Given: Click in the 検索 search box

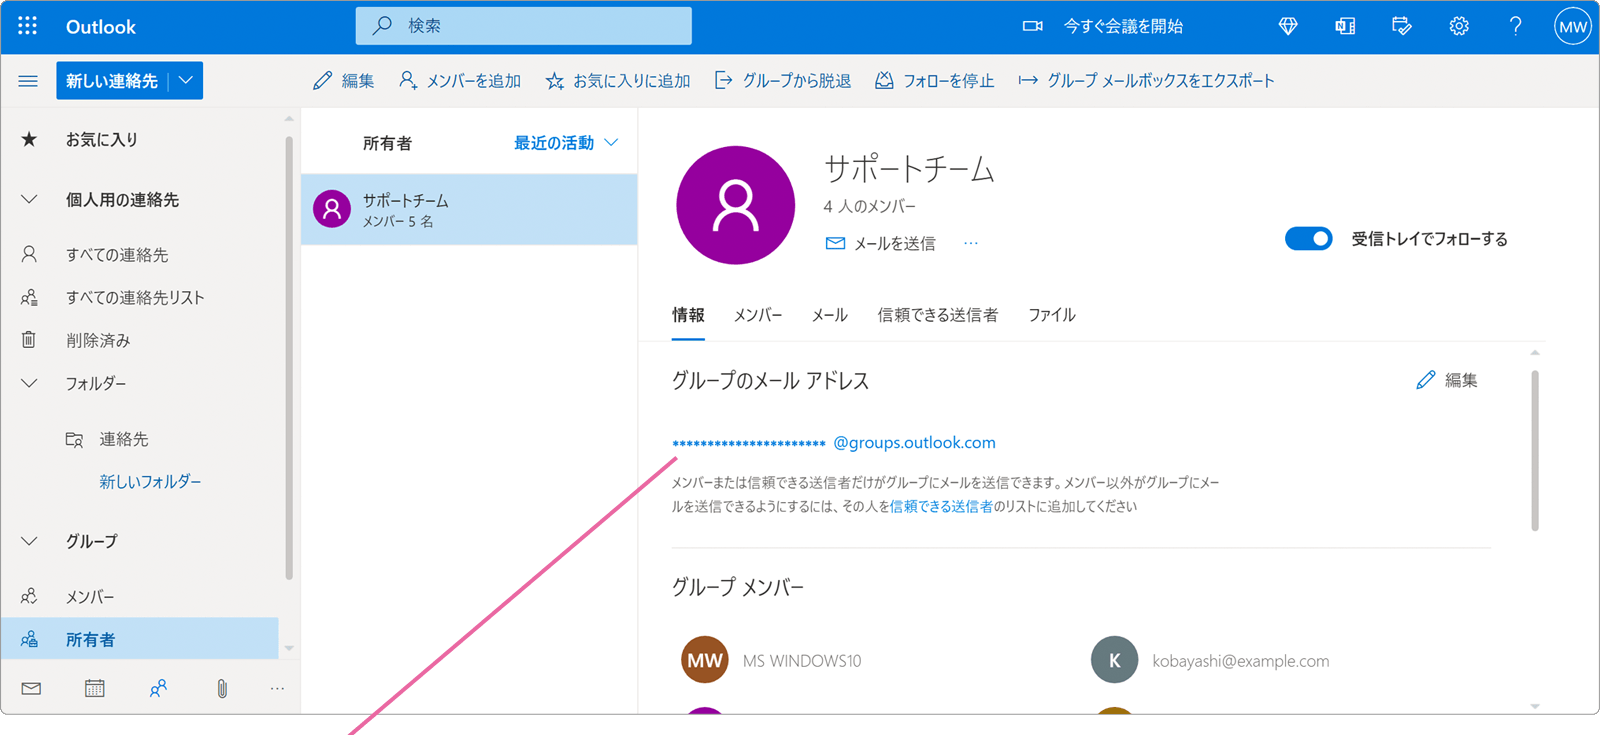Looking at the screenshot, I should (524, 26).
